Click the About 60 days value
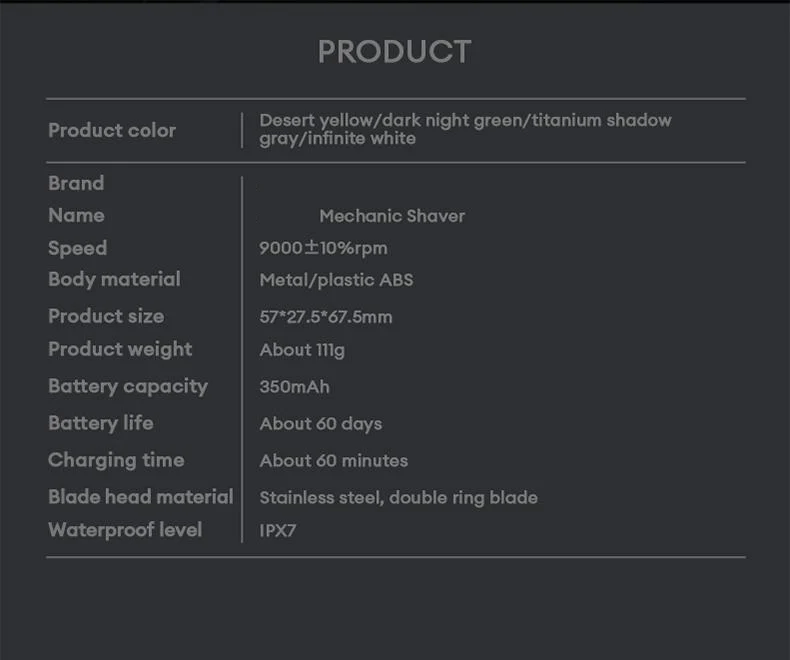The height and width of the screenshot is (660, 790). coord(321,424)
